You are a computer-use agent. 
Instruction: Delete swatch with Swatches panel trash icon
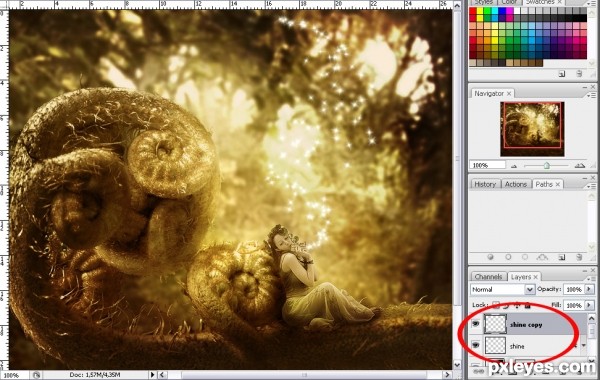(x=579, y=73)
